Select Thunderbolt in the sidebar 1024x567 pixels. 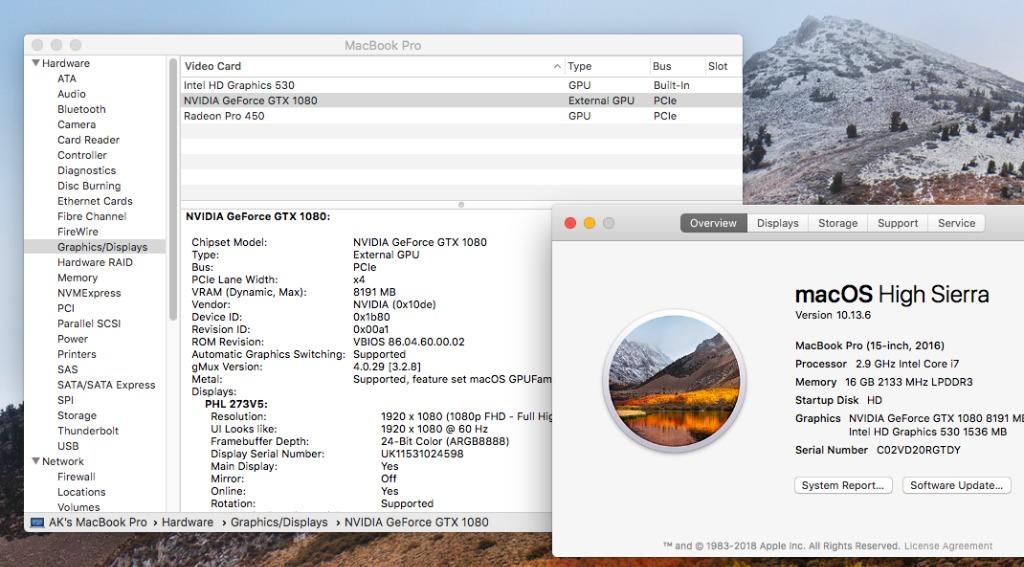coord(88,430)
